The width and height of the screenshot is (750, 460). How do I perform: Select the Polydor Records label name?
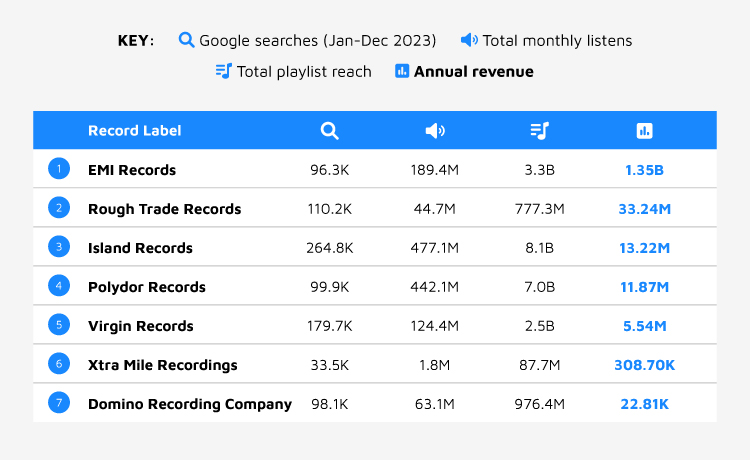tap(147, 287)
